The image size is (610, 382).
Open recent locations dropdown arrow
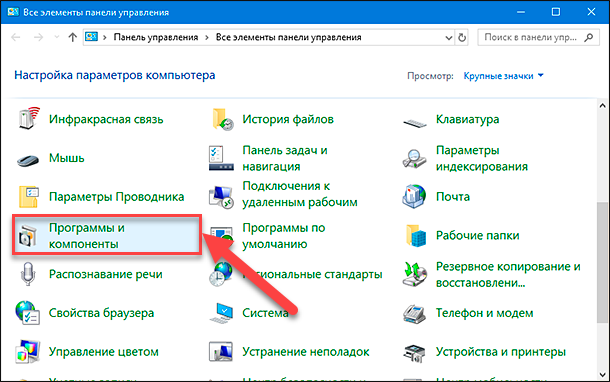pos(57,37)
